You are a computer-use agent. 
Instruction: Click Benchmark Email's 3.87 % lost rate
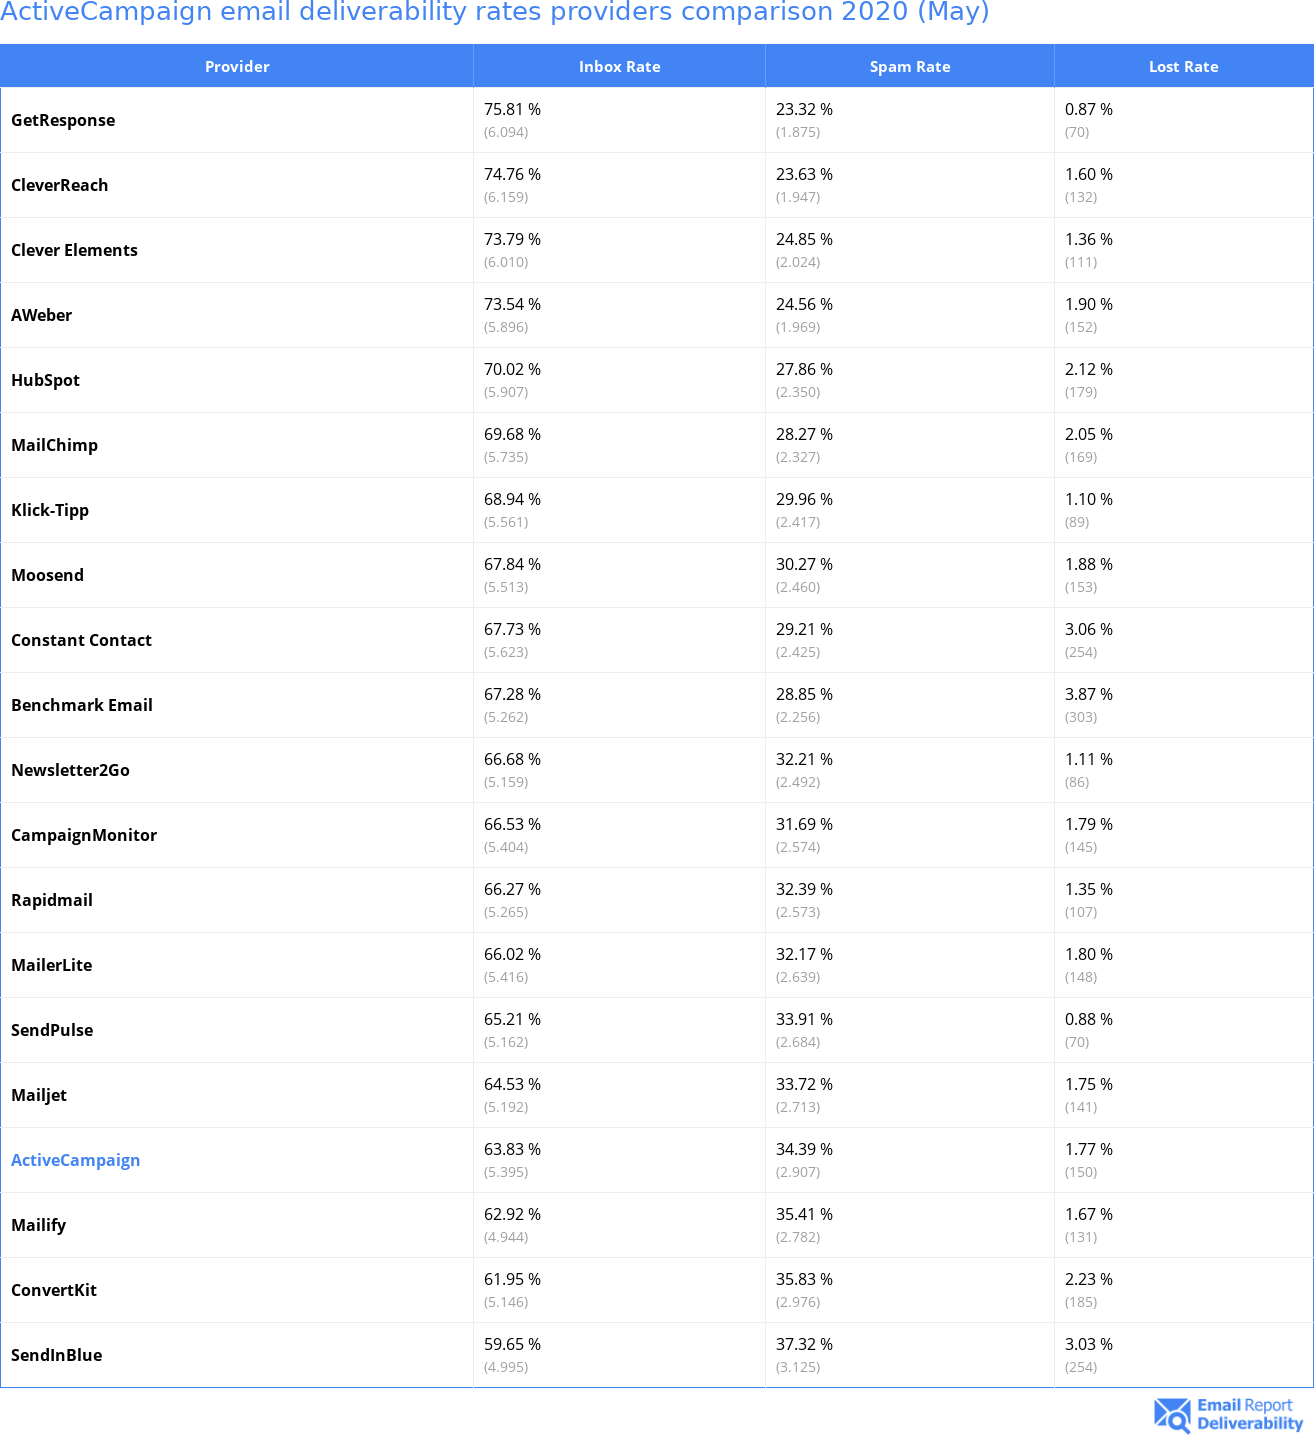pyautogui.click(x=1088, y=694)
